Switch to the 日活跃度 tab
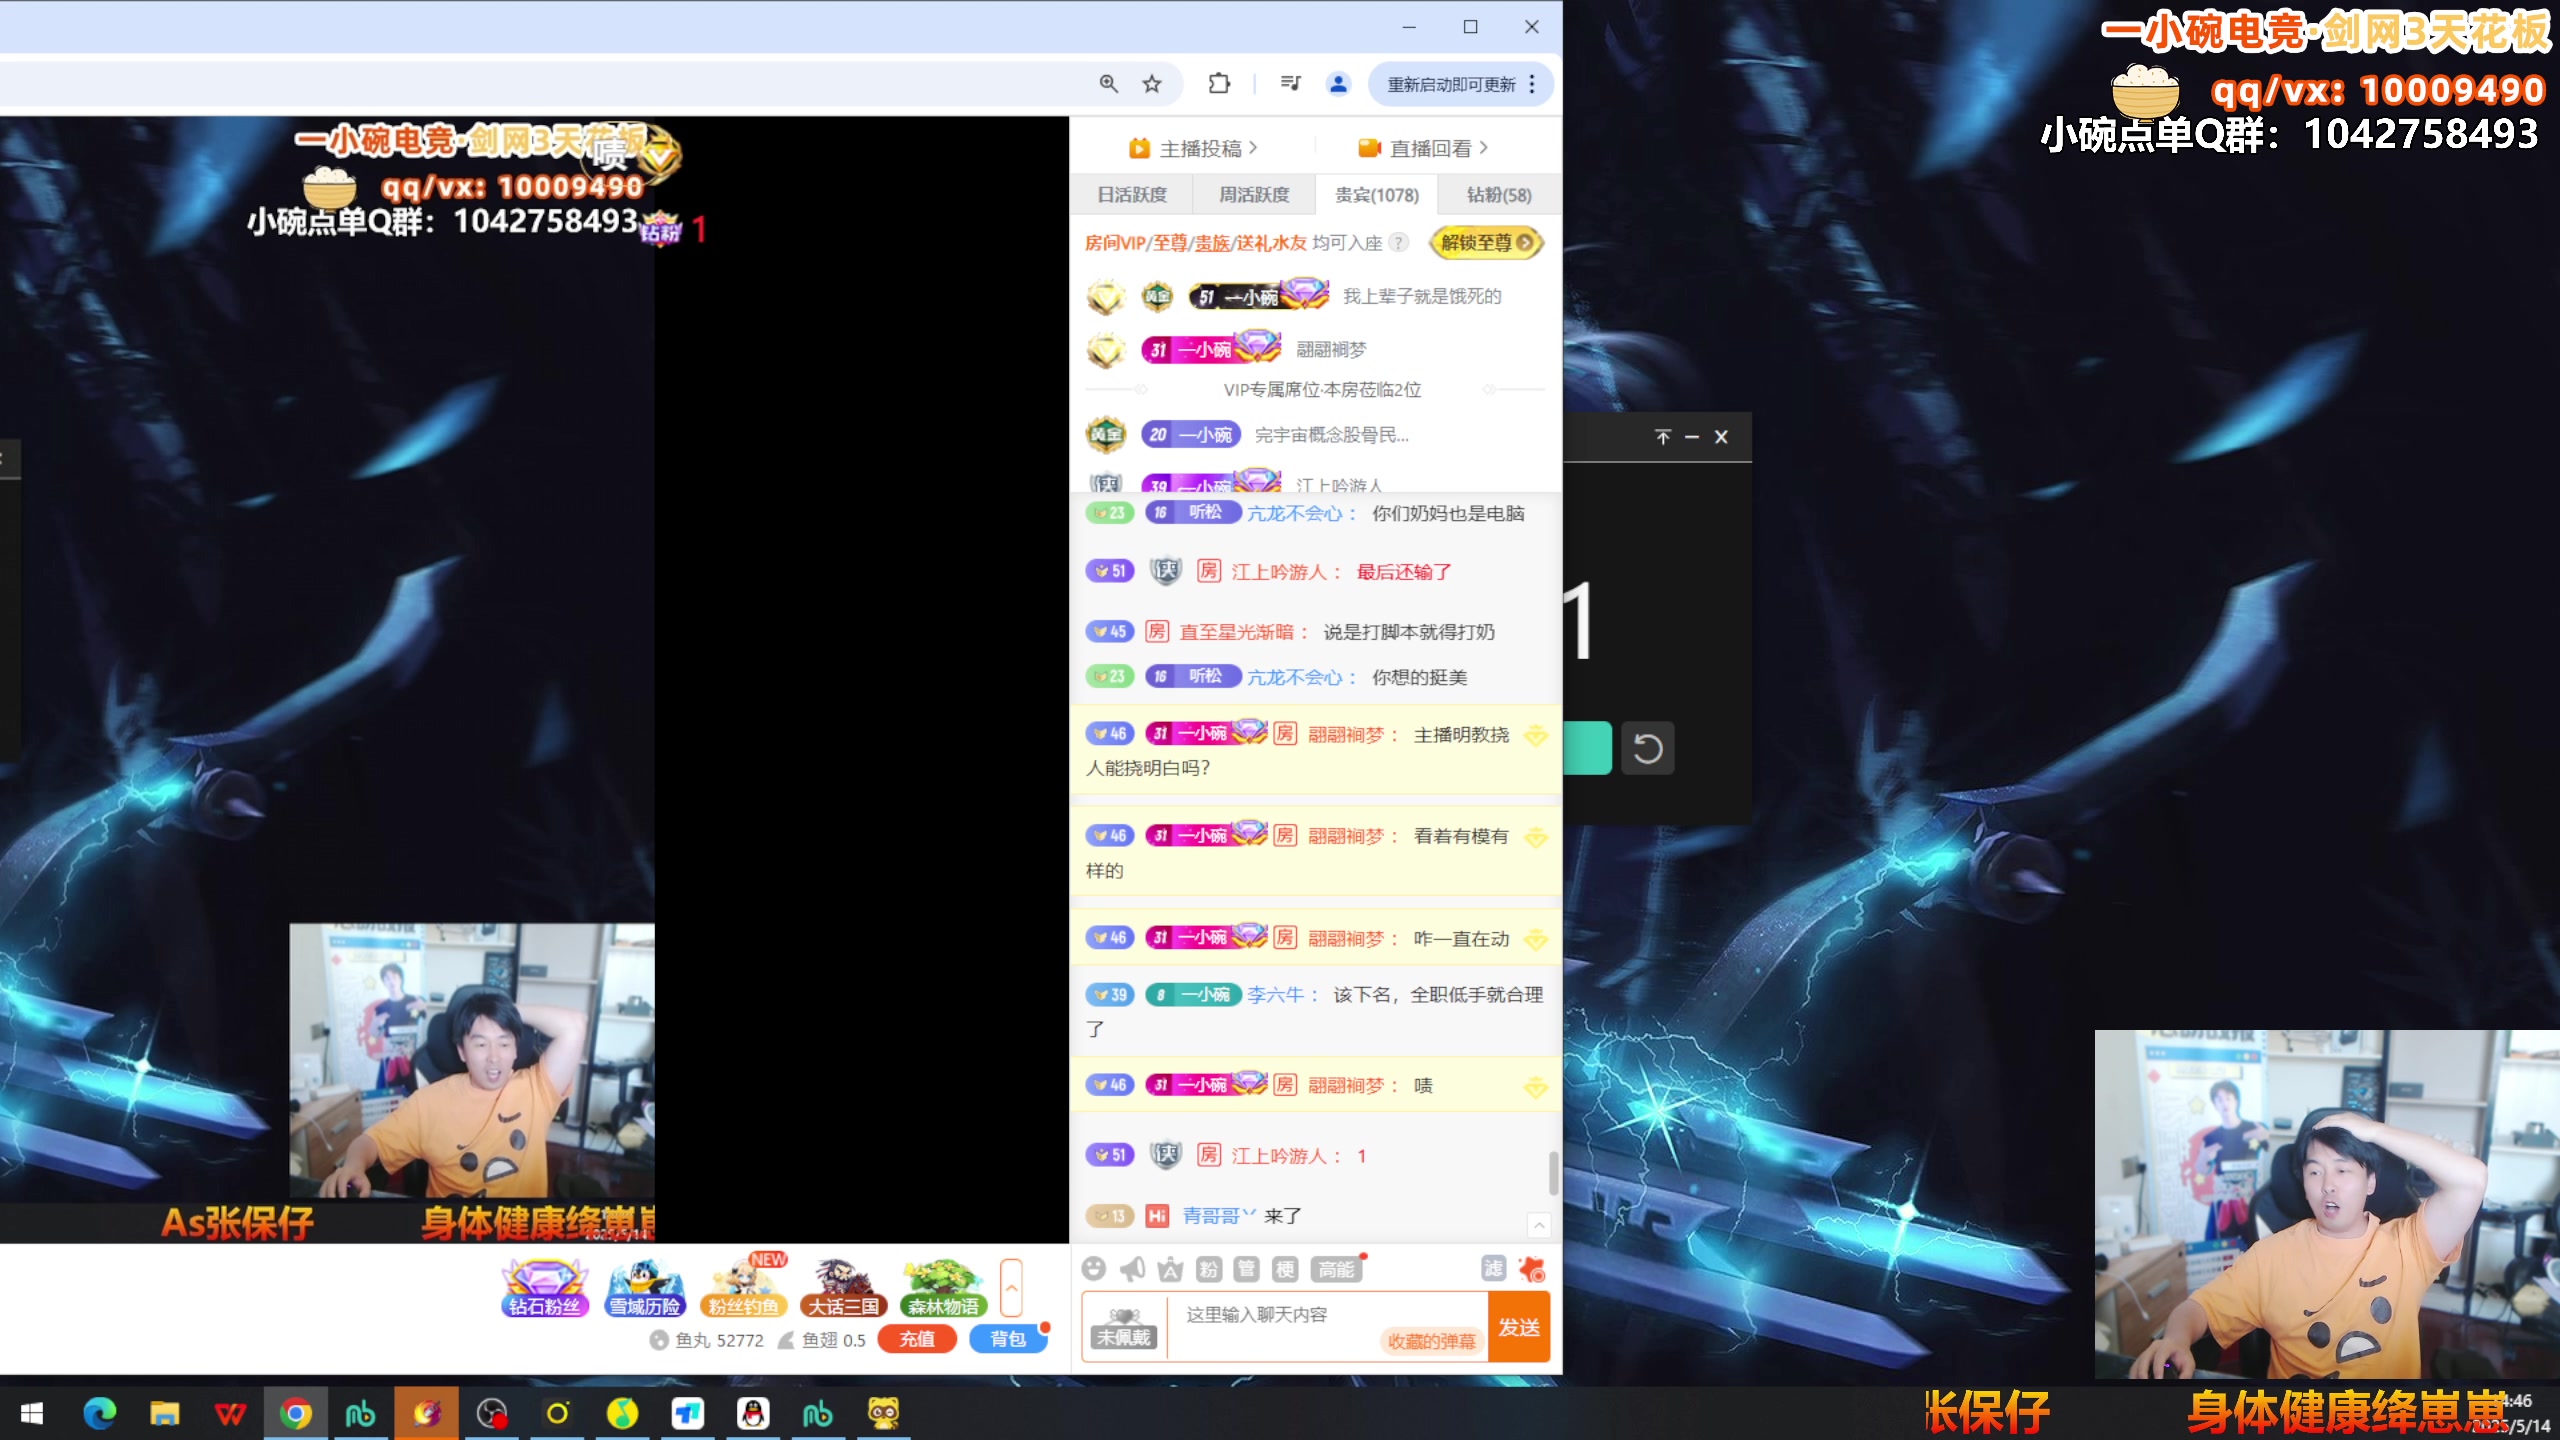2560x1440 pixels. pyautogui.click(x=1132, y=195)
